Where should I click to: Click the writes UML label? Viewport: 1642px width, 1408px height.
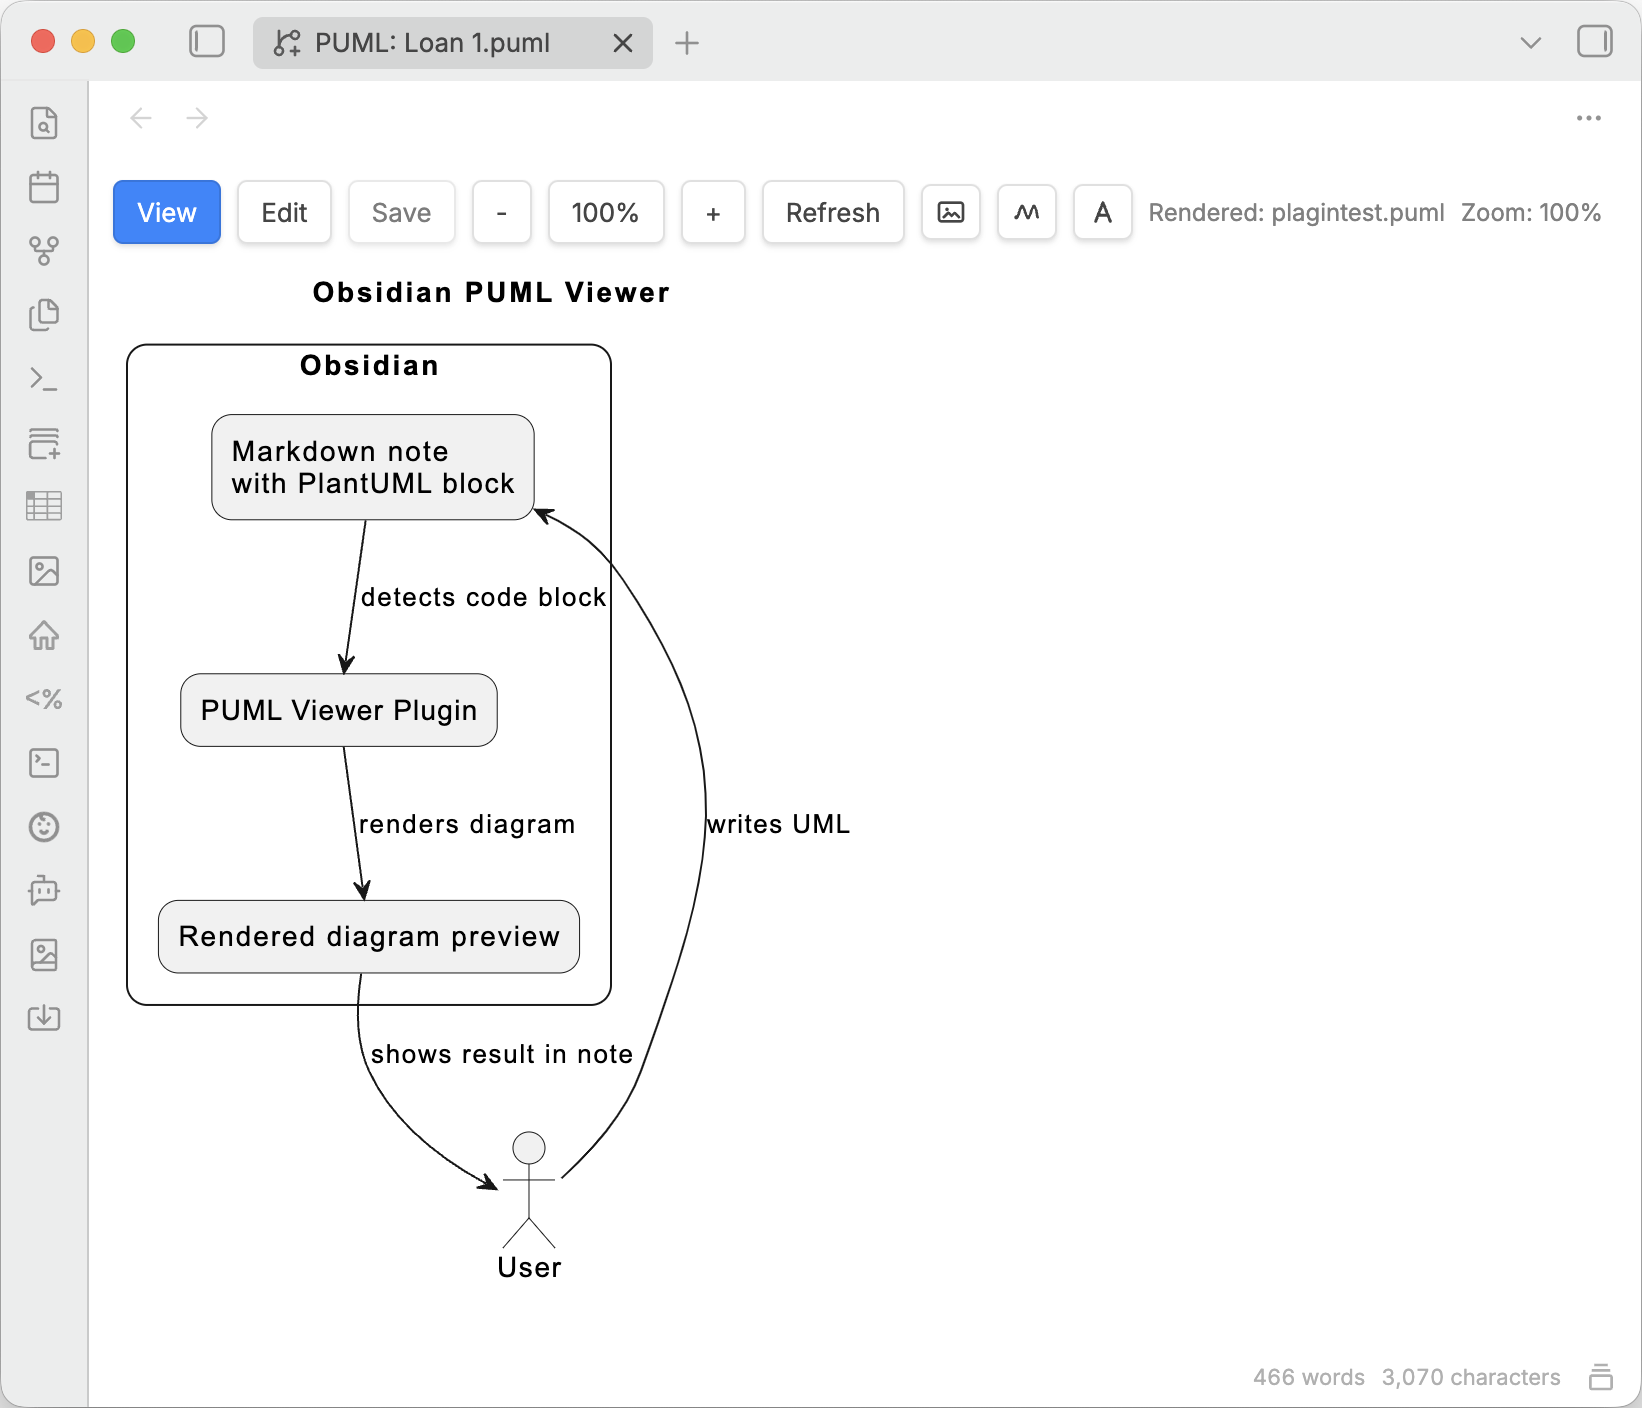click(x=779, y=824)
